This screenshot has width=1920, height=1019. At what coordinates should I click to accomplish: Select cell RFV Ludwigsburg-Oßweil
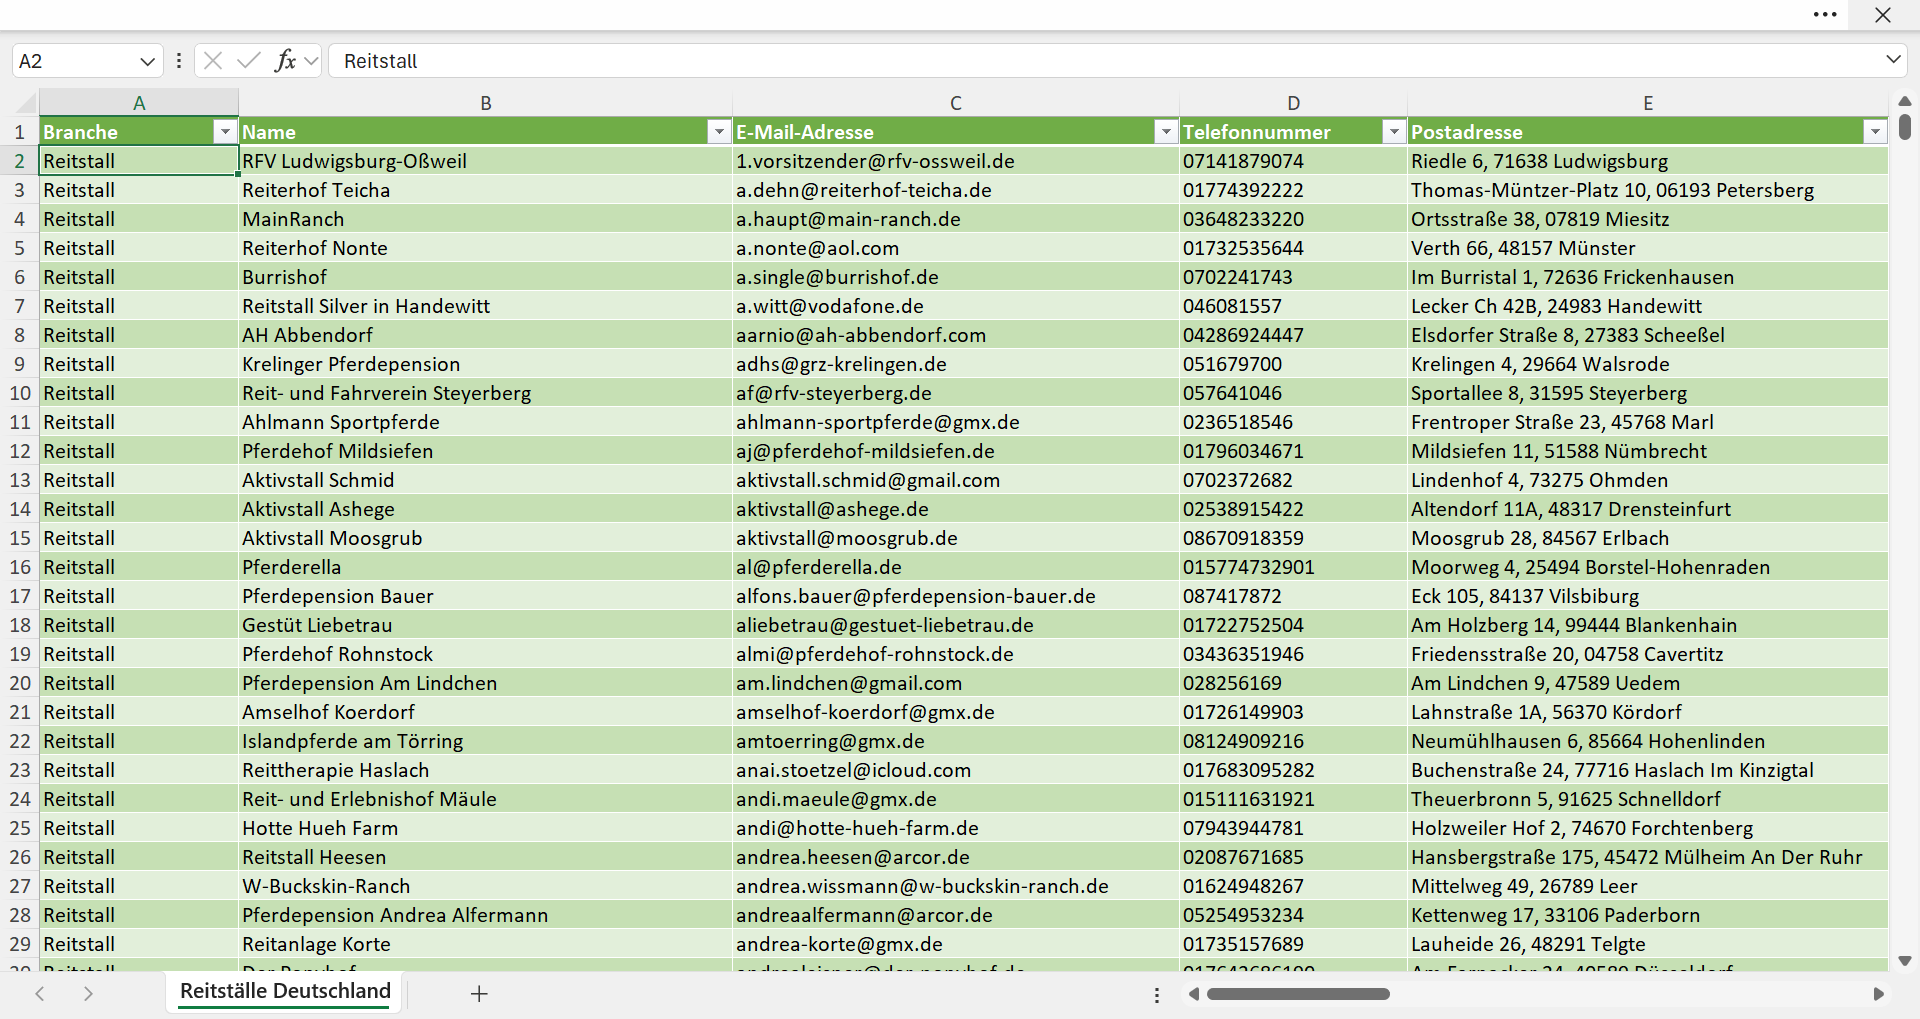tap(486, 161)
